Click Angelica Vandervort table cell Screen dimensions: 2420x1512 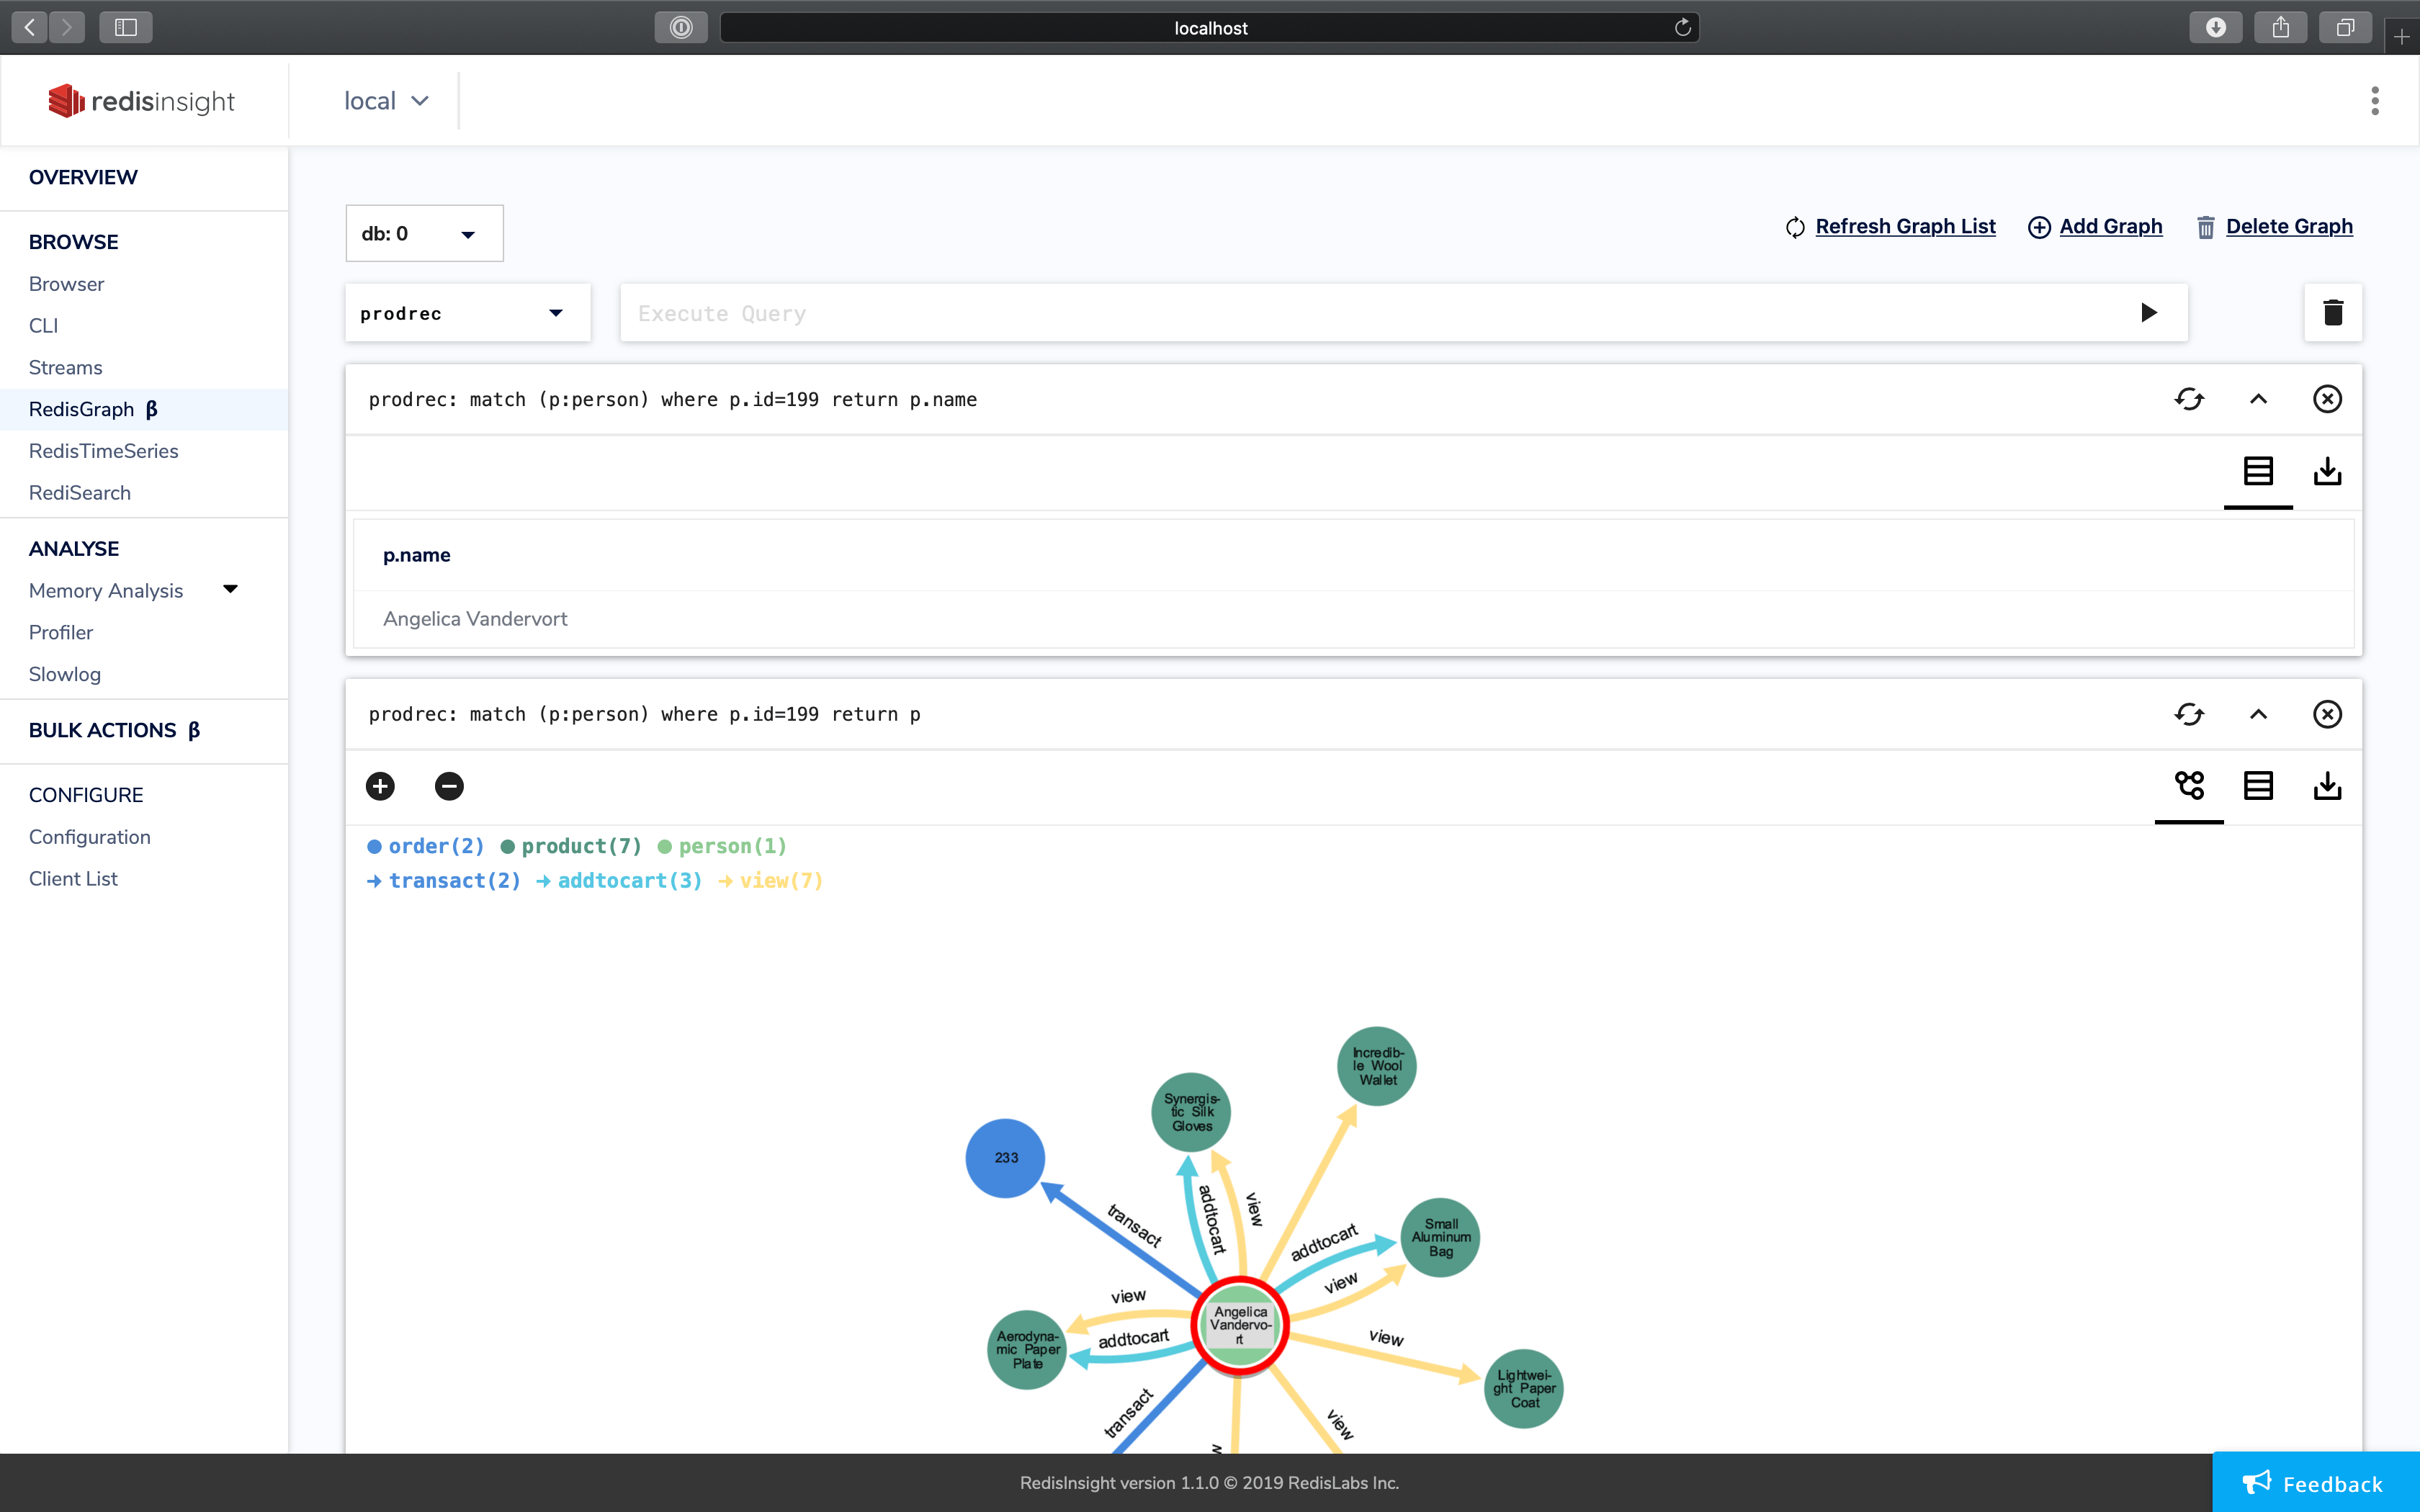(x=475, y=619)
